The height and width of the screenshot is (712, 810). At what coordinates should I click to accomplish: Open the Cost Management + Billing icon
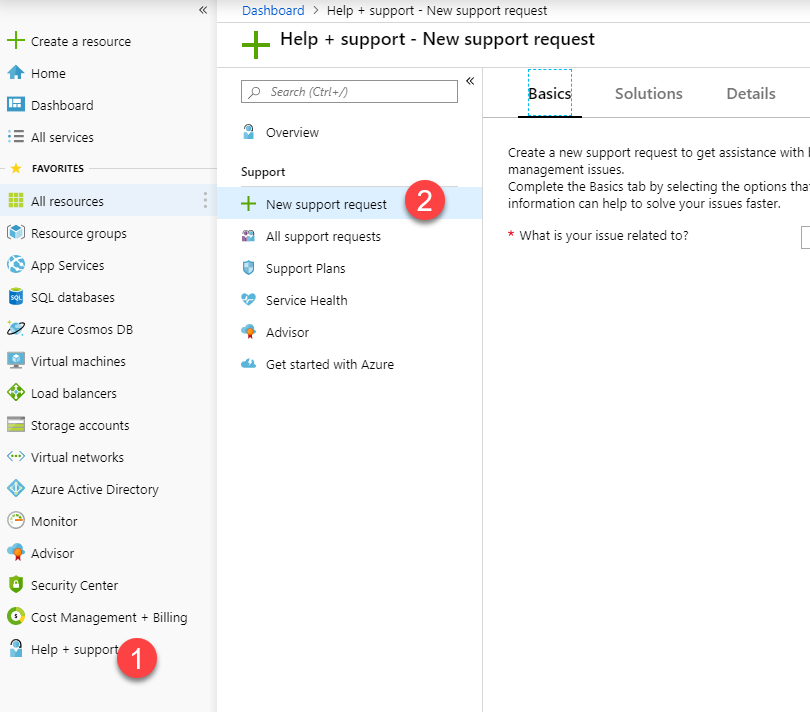16,617
